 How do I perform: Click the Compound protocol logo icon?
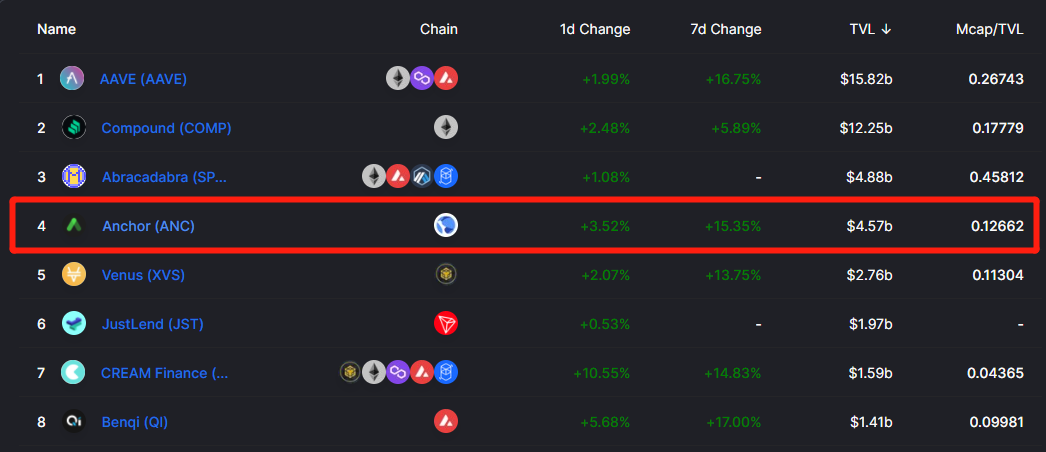pyautogui.click(x=74, y=127)
